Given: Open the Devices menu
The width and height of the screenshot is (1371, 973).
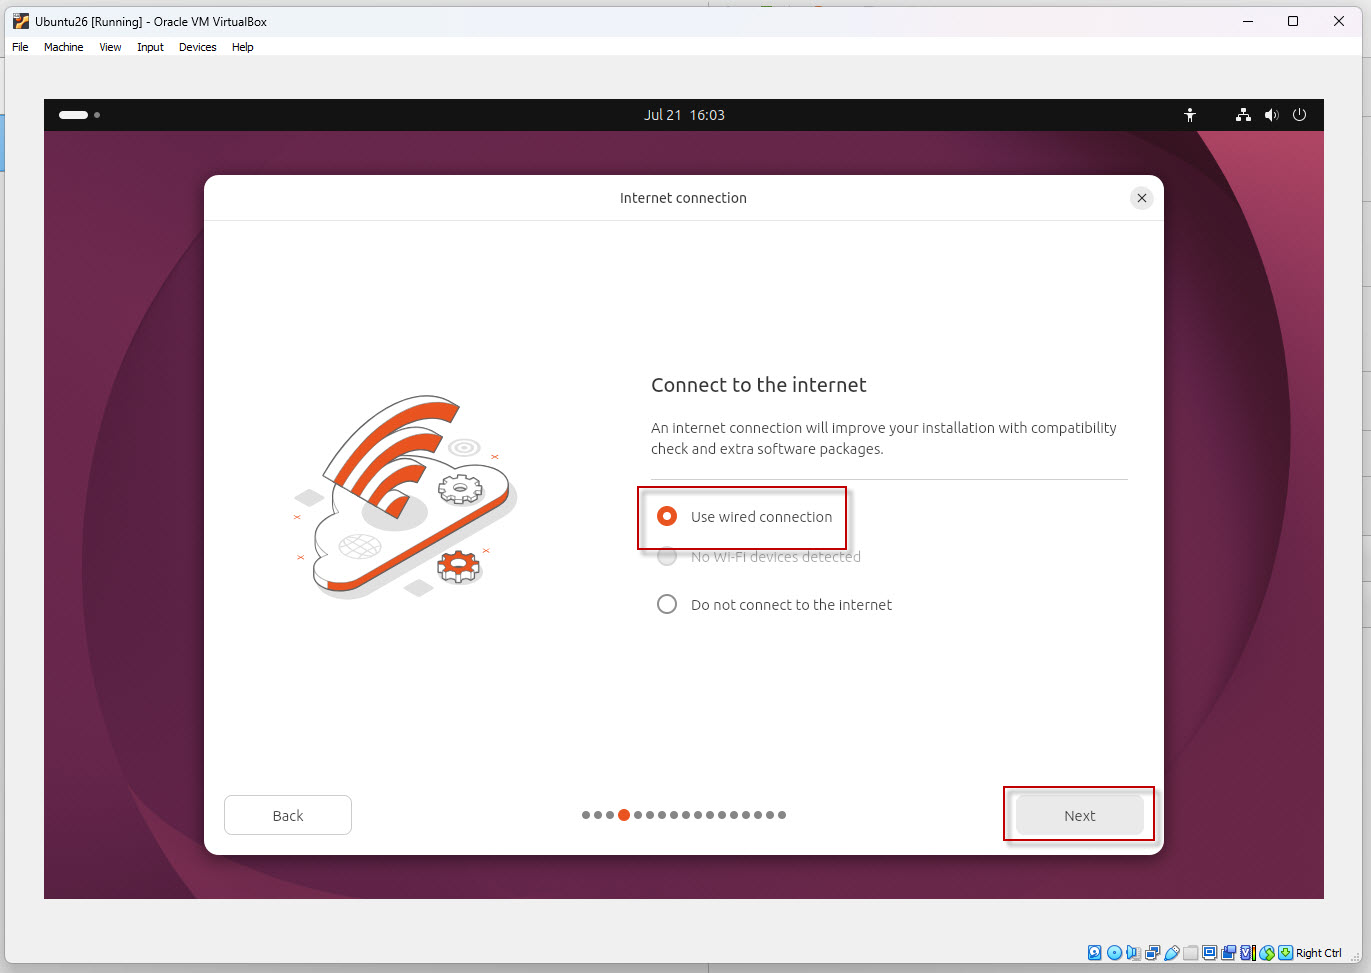Looking at the screenshot, I should pos(197,47).
